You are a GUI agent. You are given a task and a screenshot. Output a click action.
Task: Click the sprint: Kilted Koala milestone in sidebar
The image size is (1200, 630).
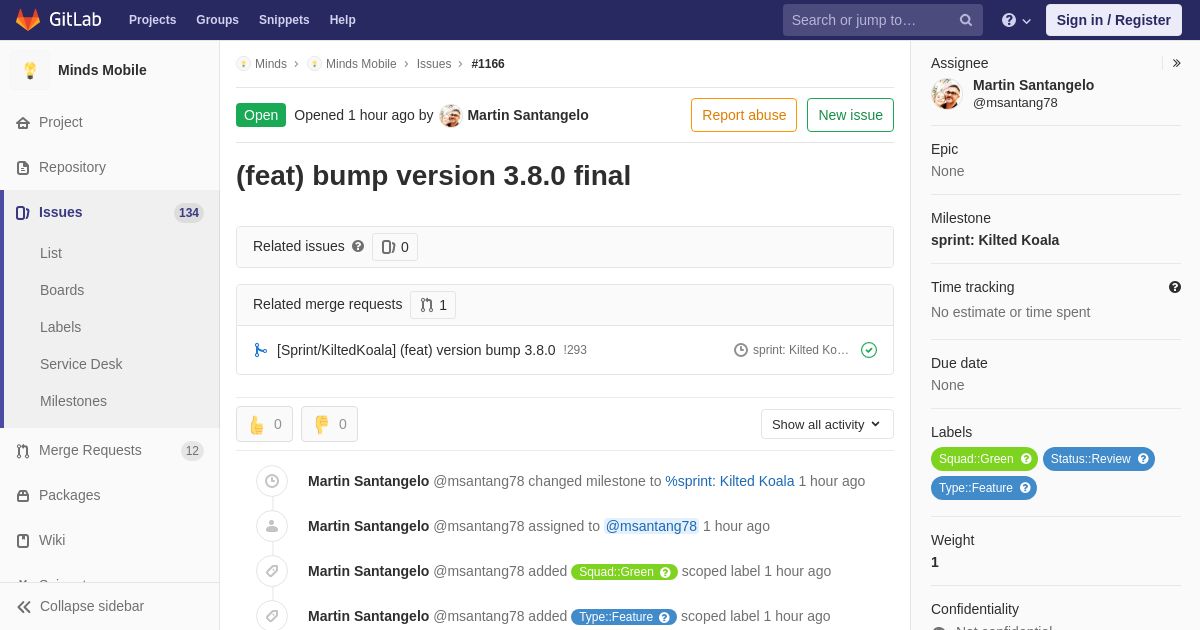995,240
